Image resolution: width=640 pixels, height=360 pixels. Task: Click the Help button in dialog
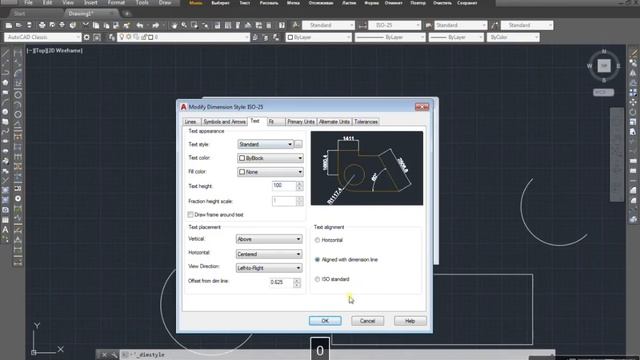[x=410, y=321]
